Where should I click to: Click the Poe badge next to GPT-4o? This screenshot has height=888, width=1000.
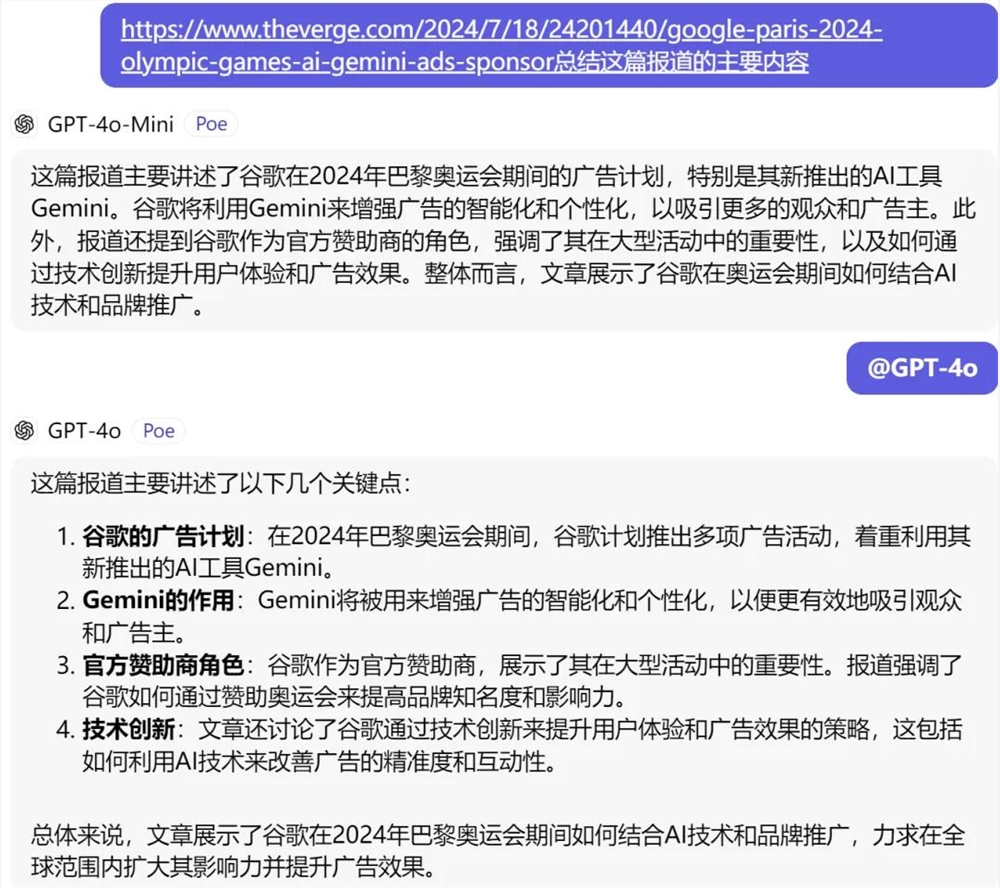pyautogui.click(x=158, y=431)
